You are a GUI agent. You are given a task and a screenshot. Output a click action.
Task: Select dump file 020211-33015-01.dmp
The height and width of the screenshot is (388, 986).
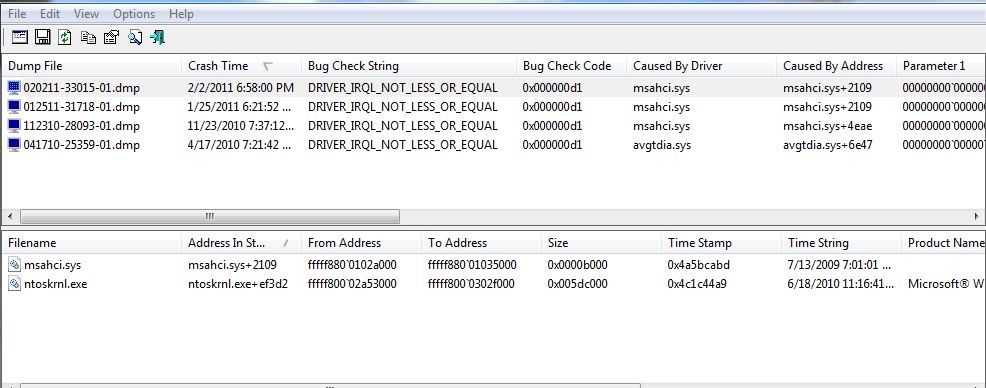[x=82, y=87]
